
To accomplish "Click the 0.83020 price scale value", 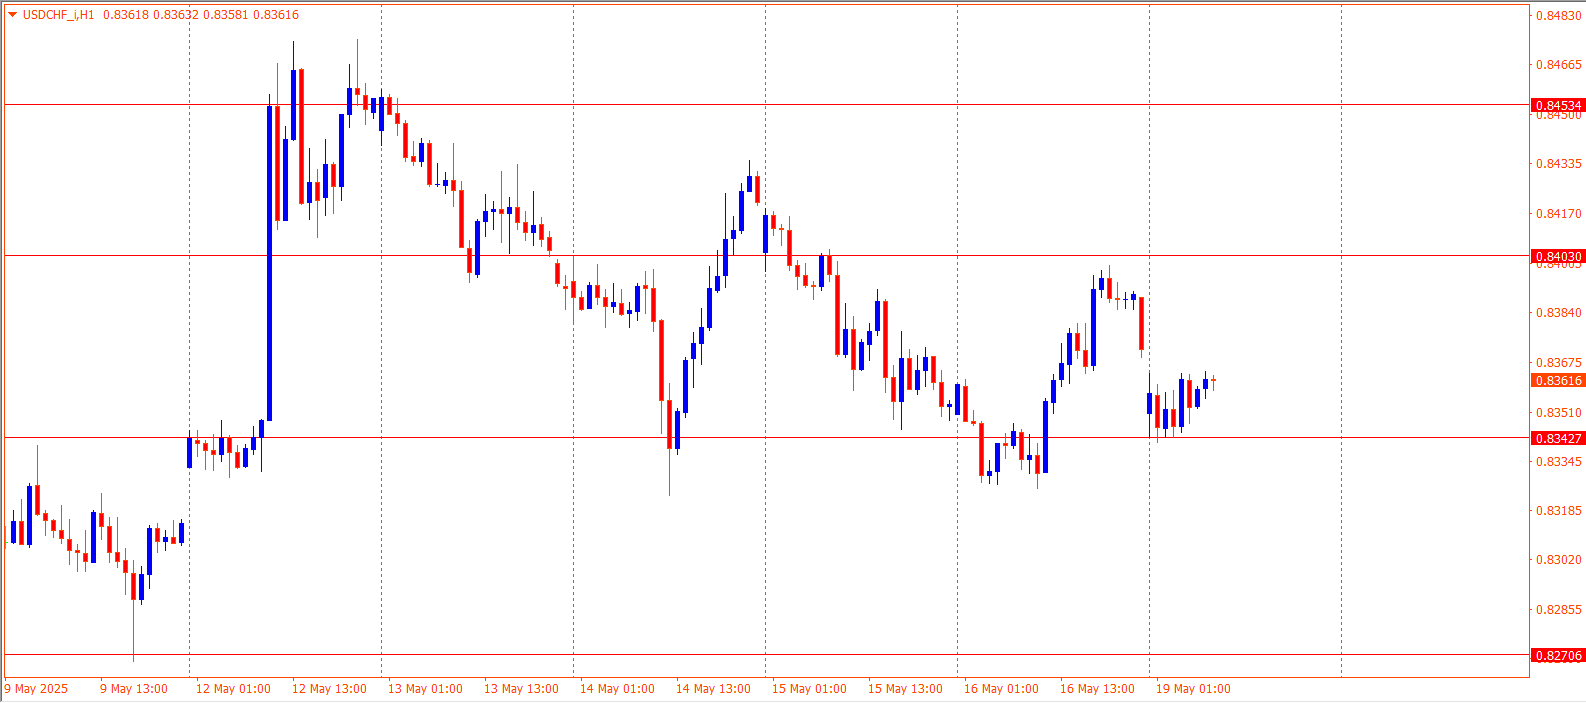I will (x=1559, y=560).
